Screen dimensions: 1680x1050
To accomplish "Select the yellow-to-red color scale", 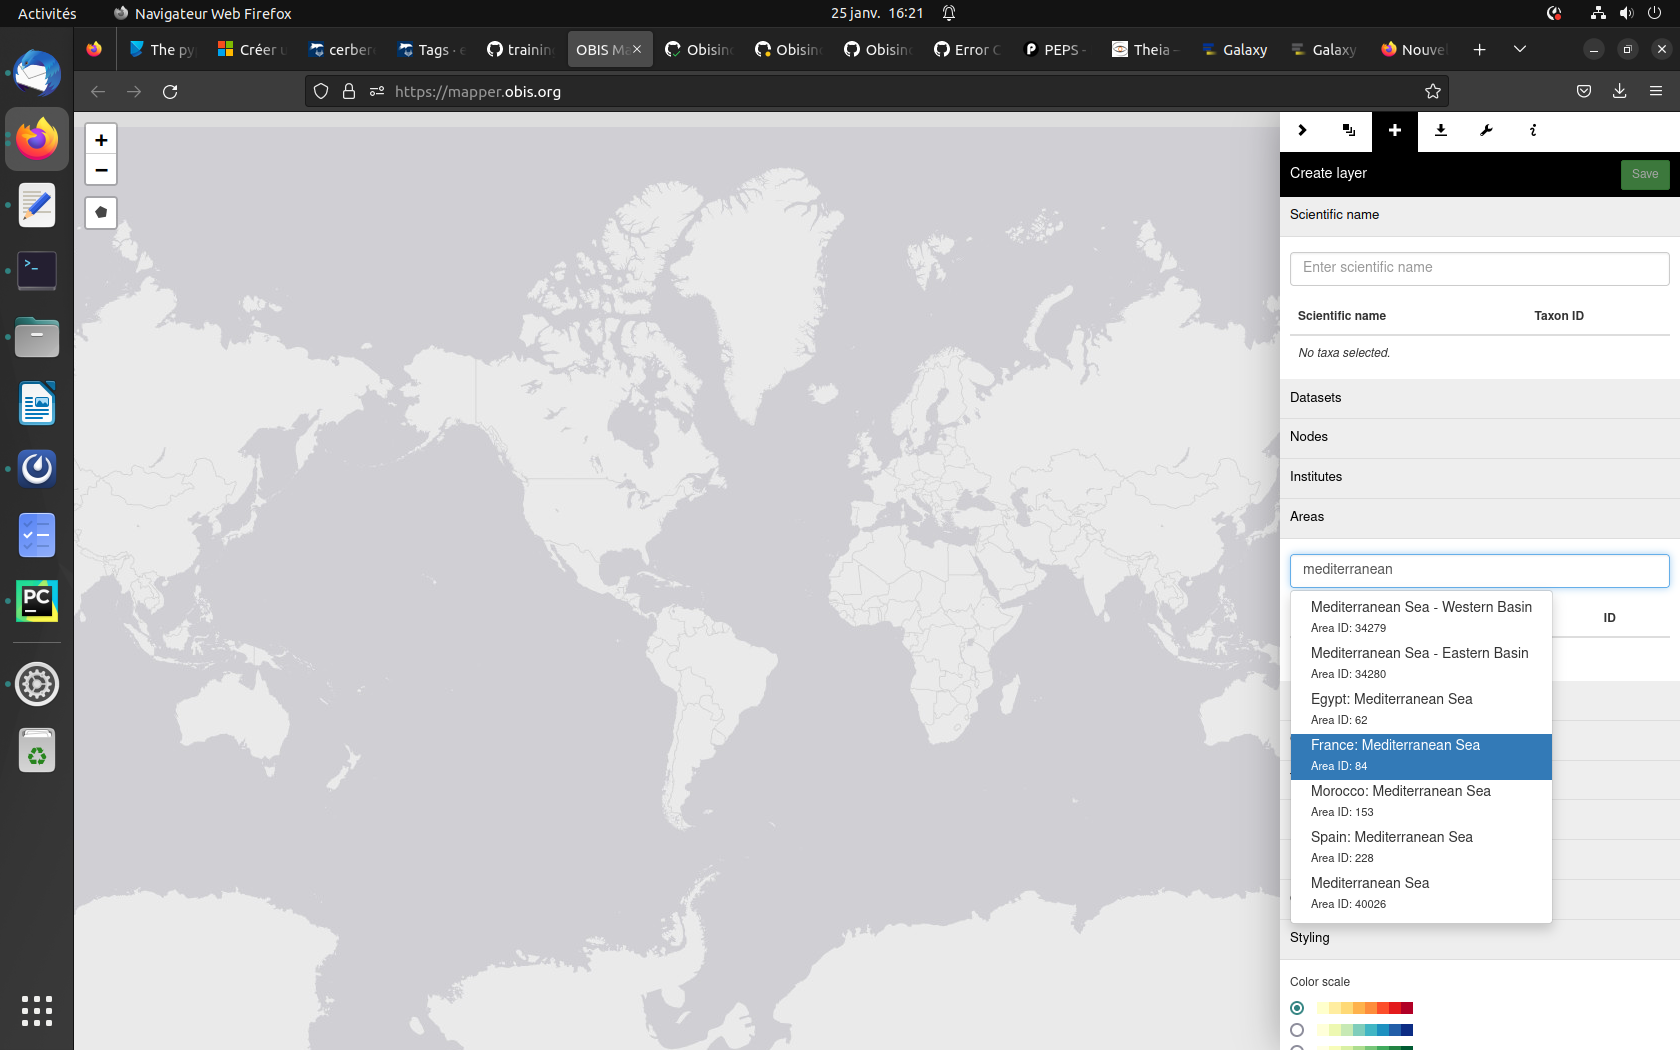I will point(1297,1008).
